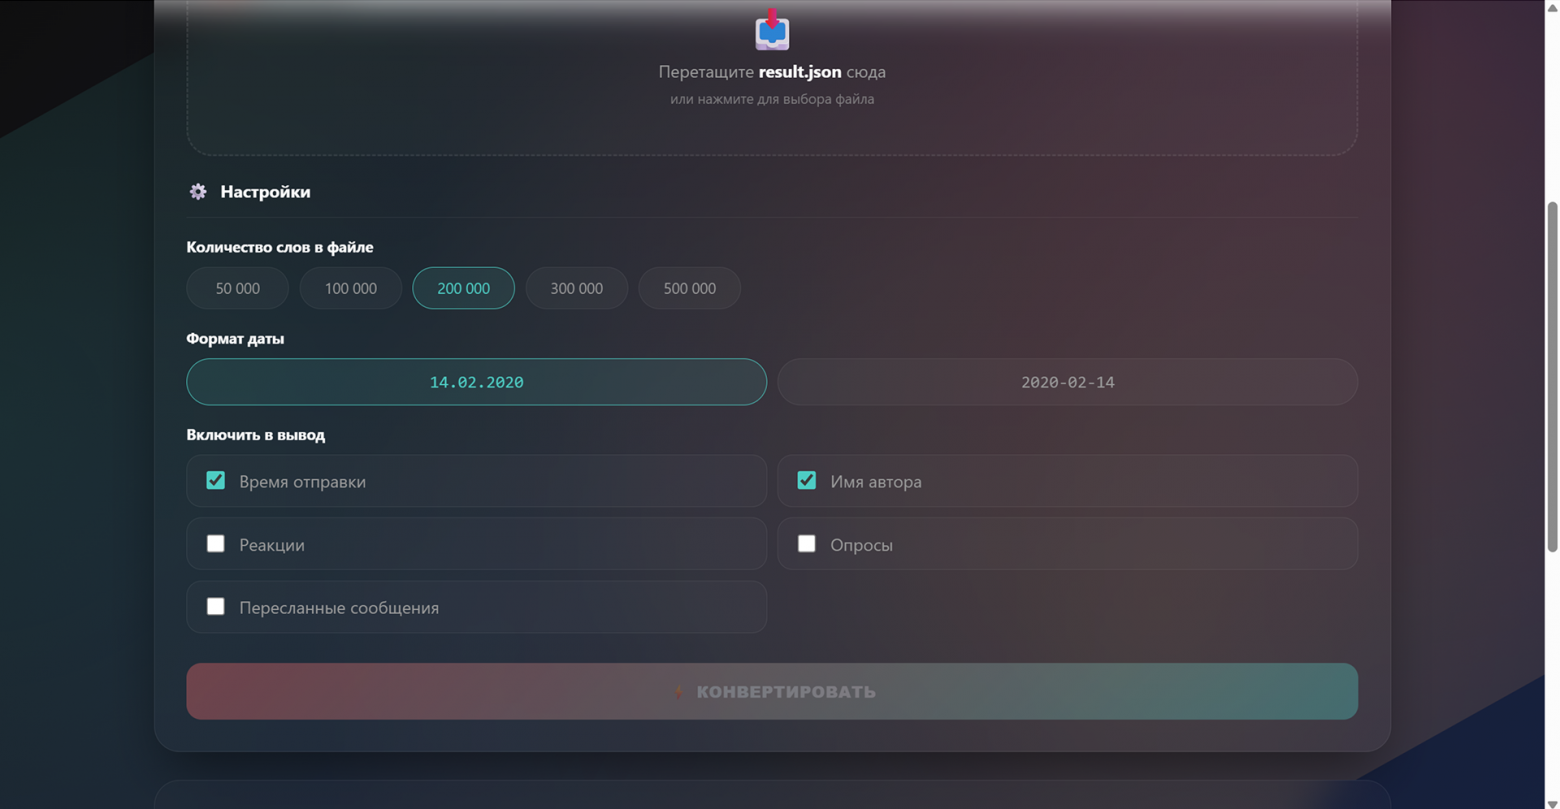Click the Настройки heading
The image size is (1560, 809).
tap(265, 191)
